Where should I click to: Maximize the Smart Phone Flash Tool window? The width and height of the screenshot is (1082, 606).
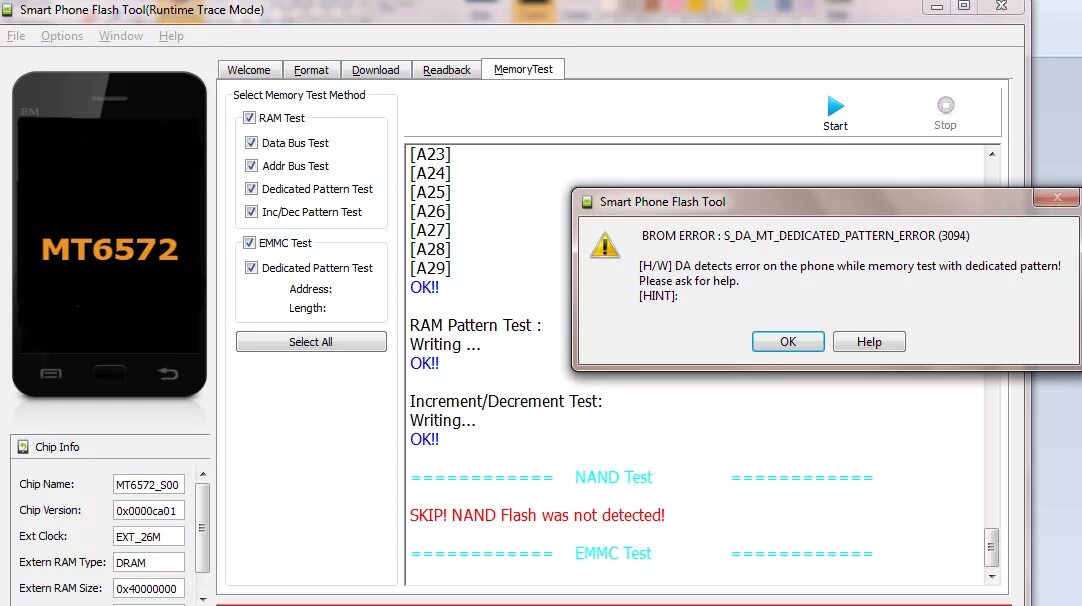click(x=964, y=6)
